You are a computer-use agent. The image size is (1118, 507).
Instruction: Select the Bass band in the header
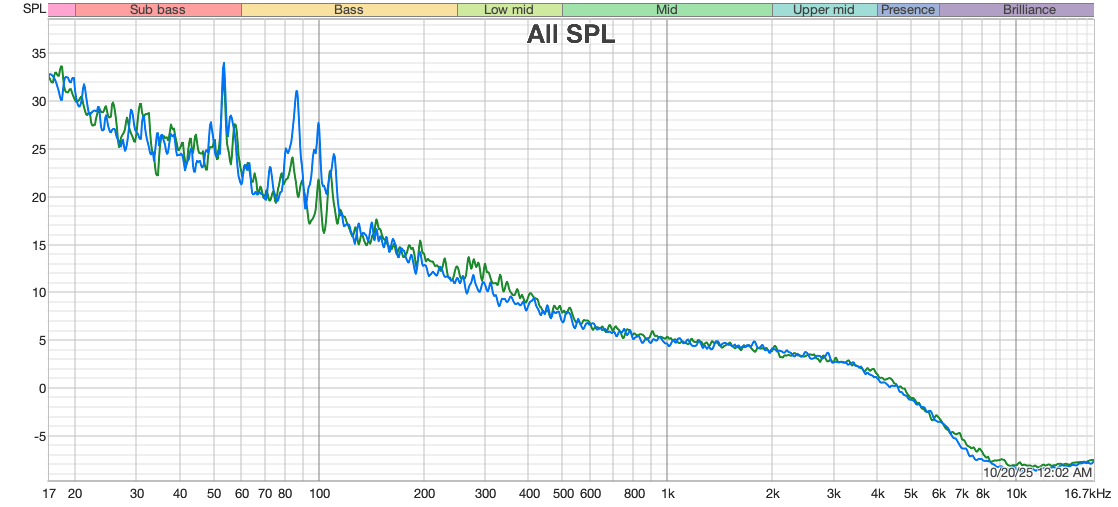[349, 10]
